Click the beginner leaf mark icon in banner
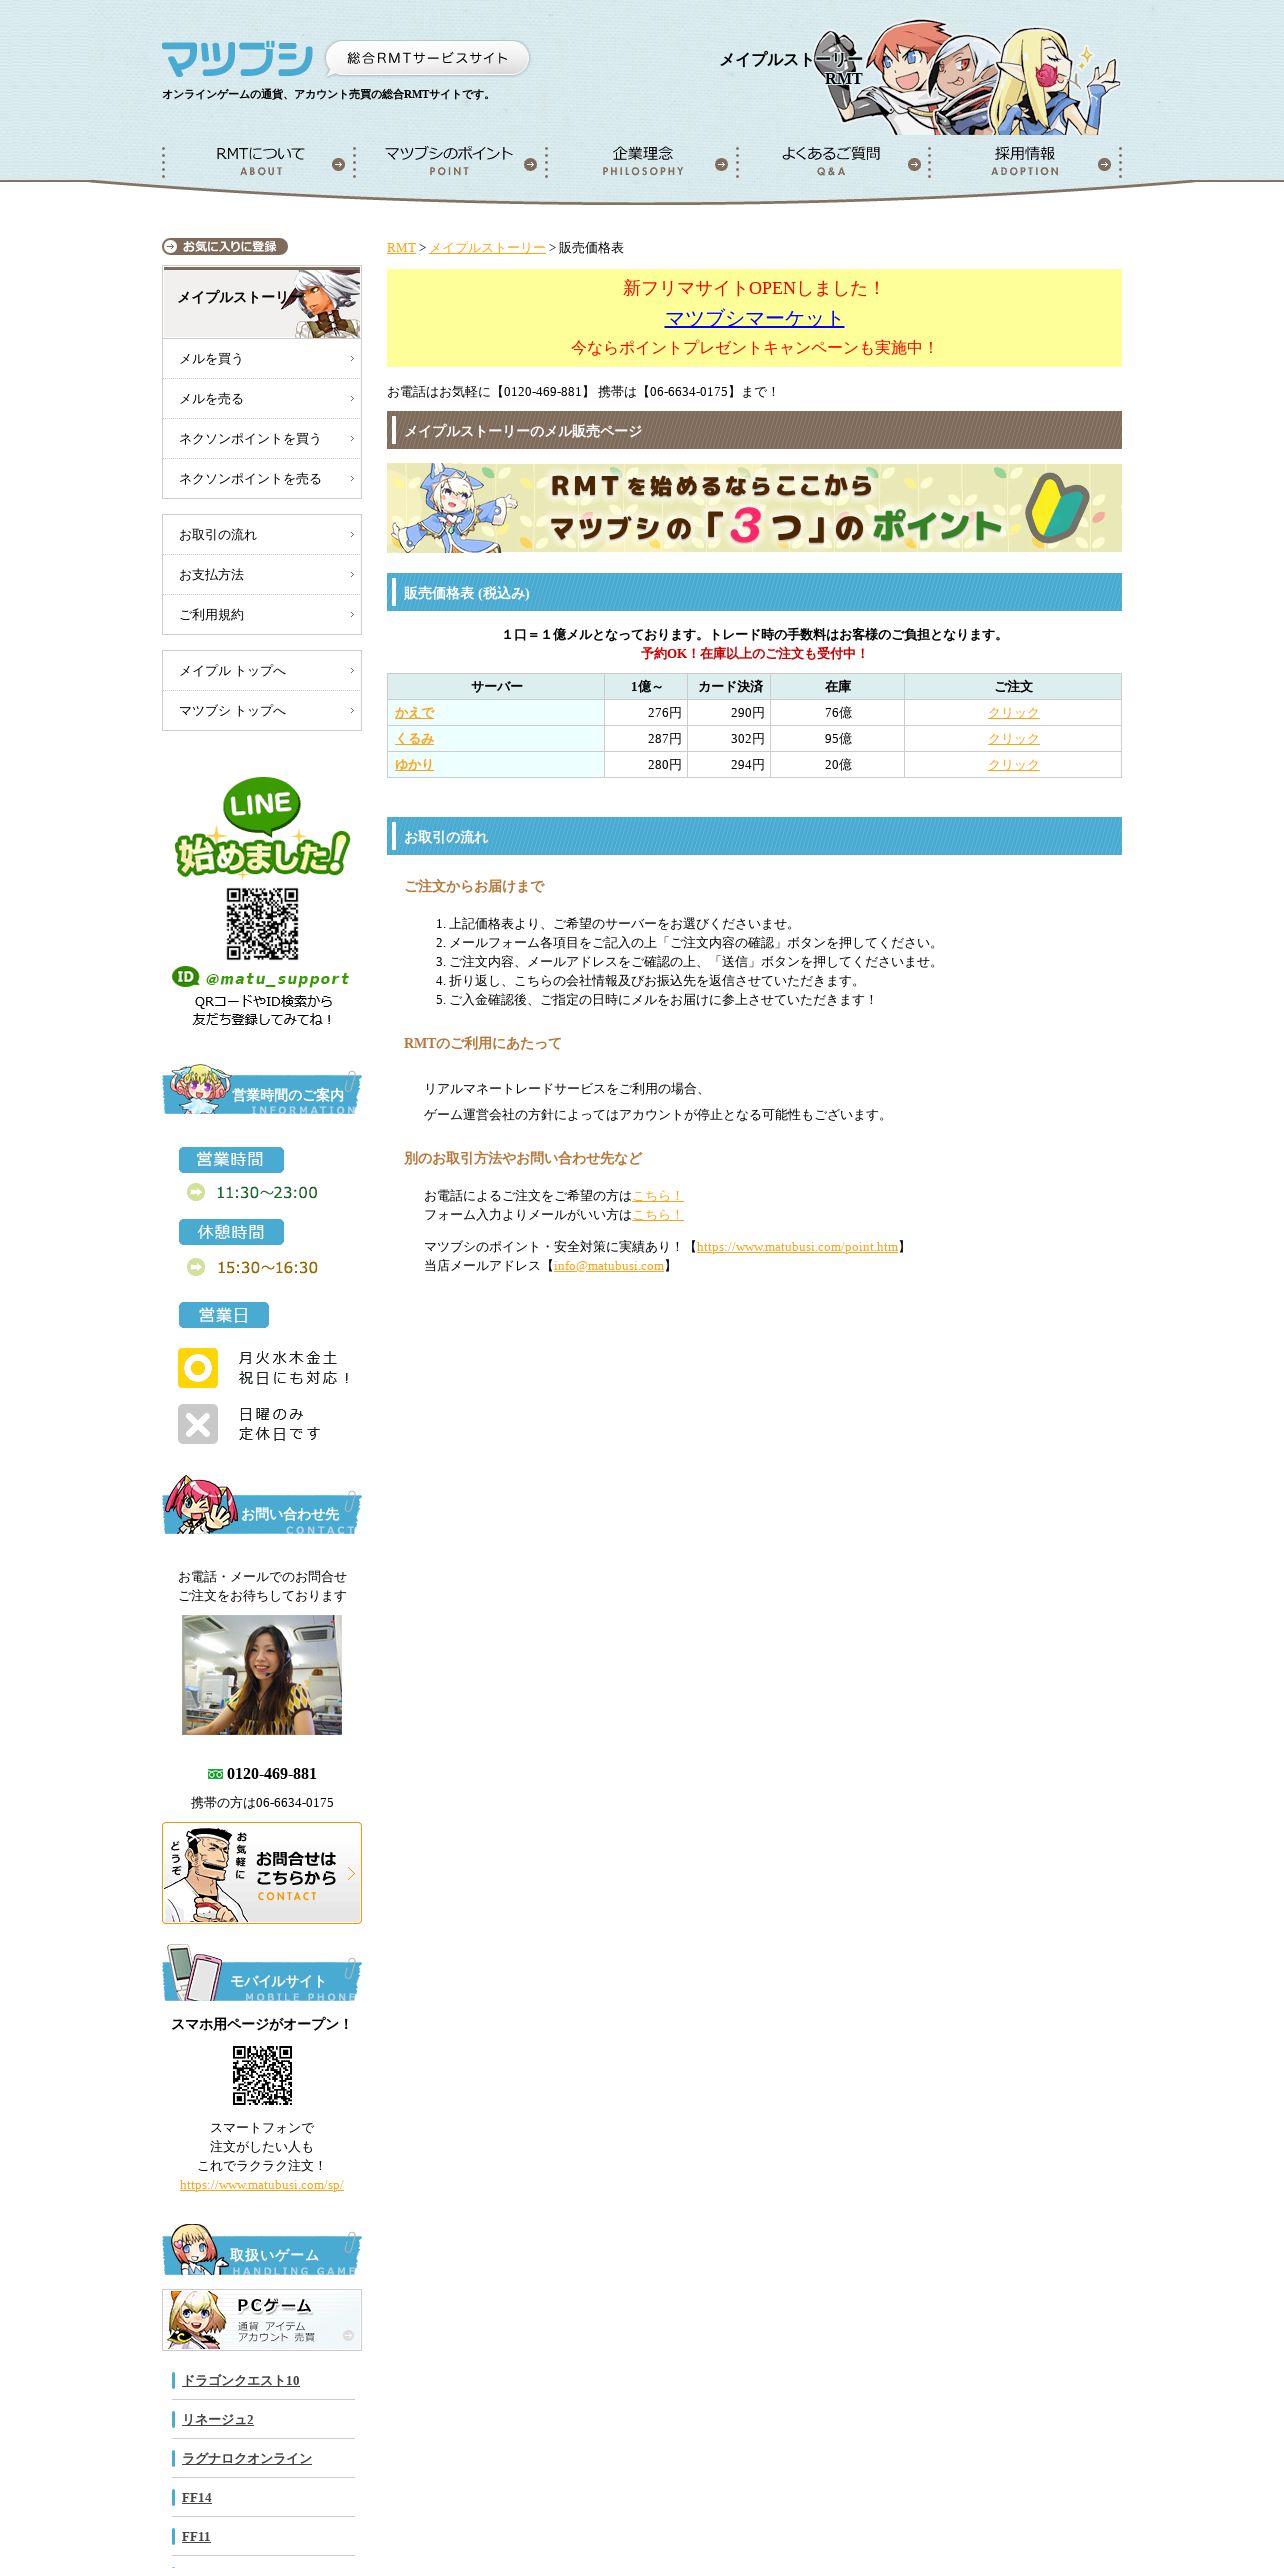Image resolution: width=1284 pixels, height=2568 pixels. pos(1058,507)
